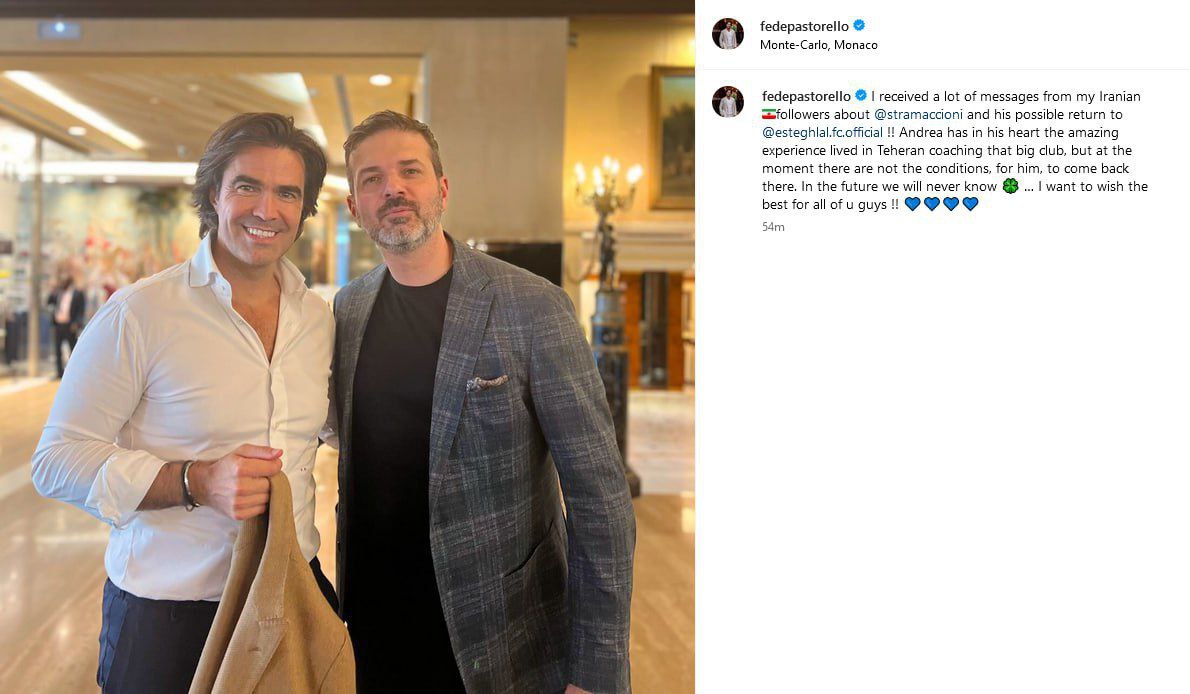
Task: Open the @stramaccioni mention
Action: pos(918,114)
